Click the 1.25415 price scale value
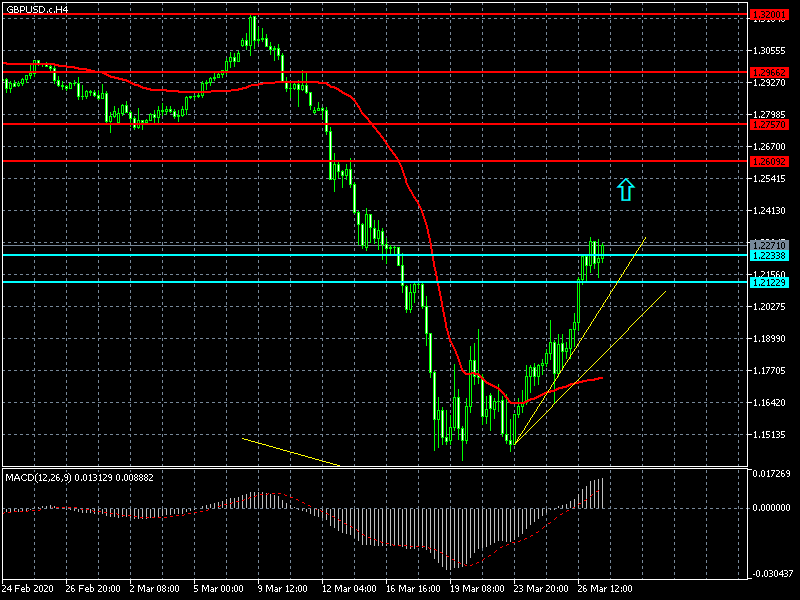The height and width of the screenshot is (600, 800). [769, 178]
